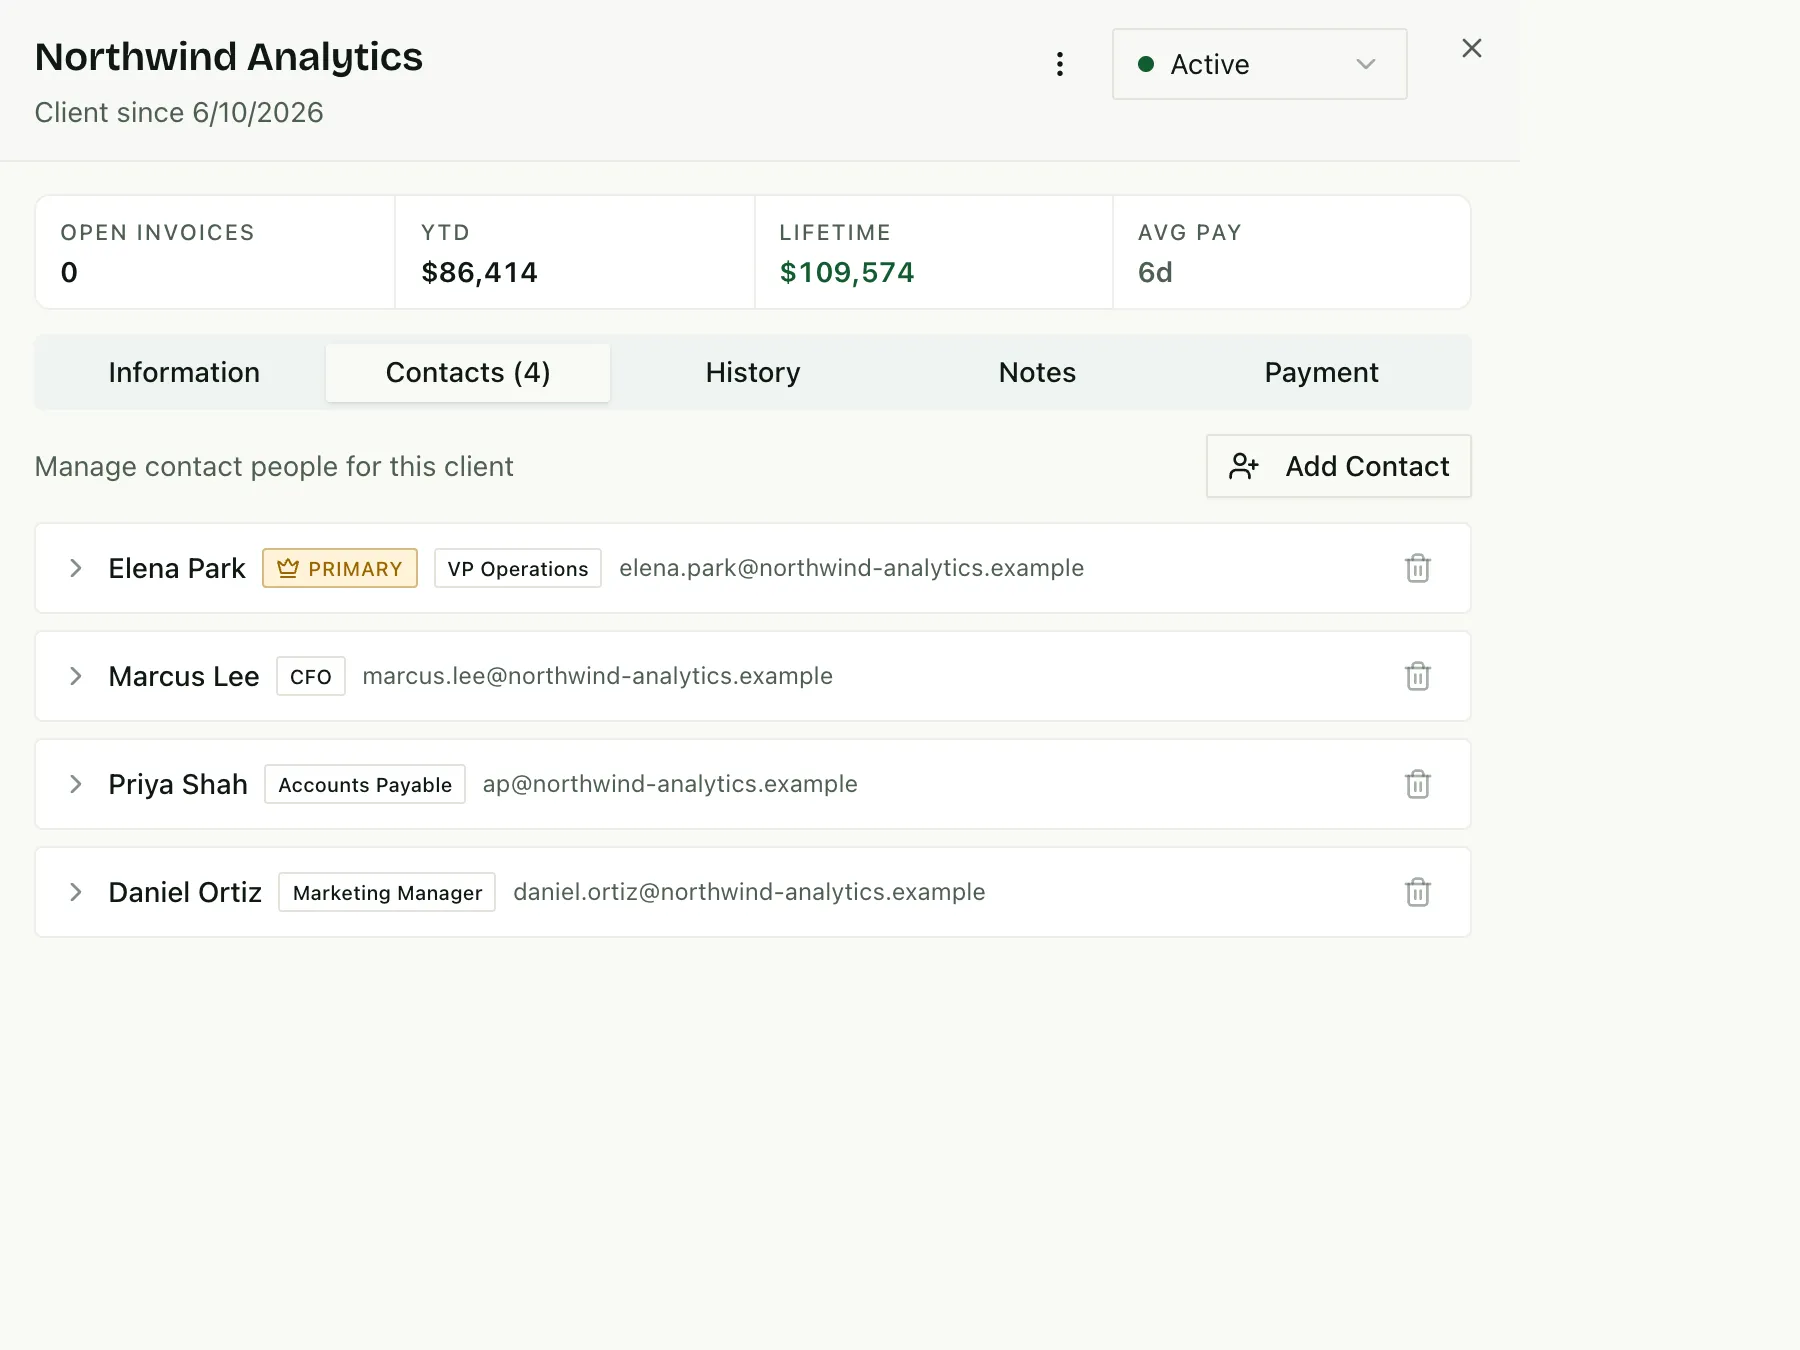The image size is (1800, 1350).
Task: Click the Northwind Analytics title
Action: coord(229,57)
